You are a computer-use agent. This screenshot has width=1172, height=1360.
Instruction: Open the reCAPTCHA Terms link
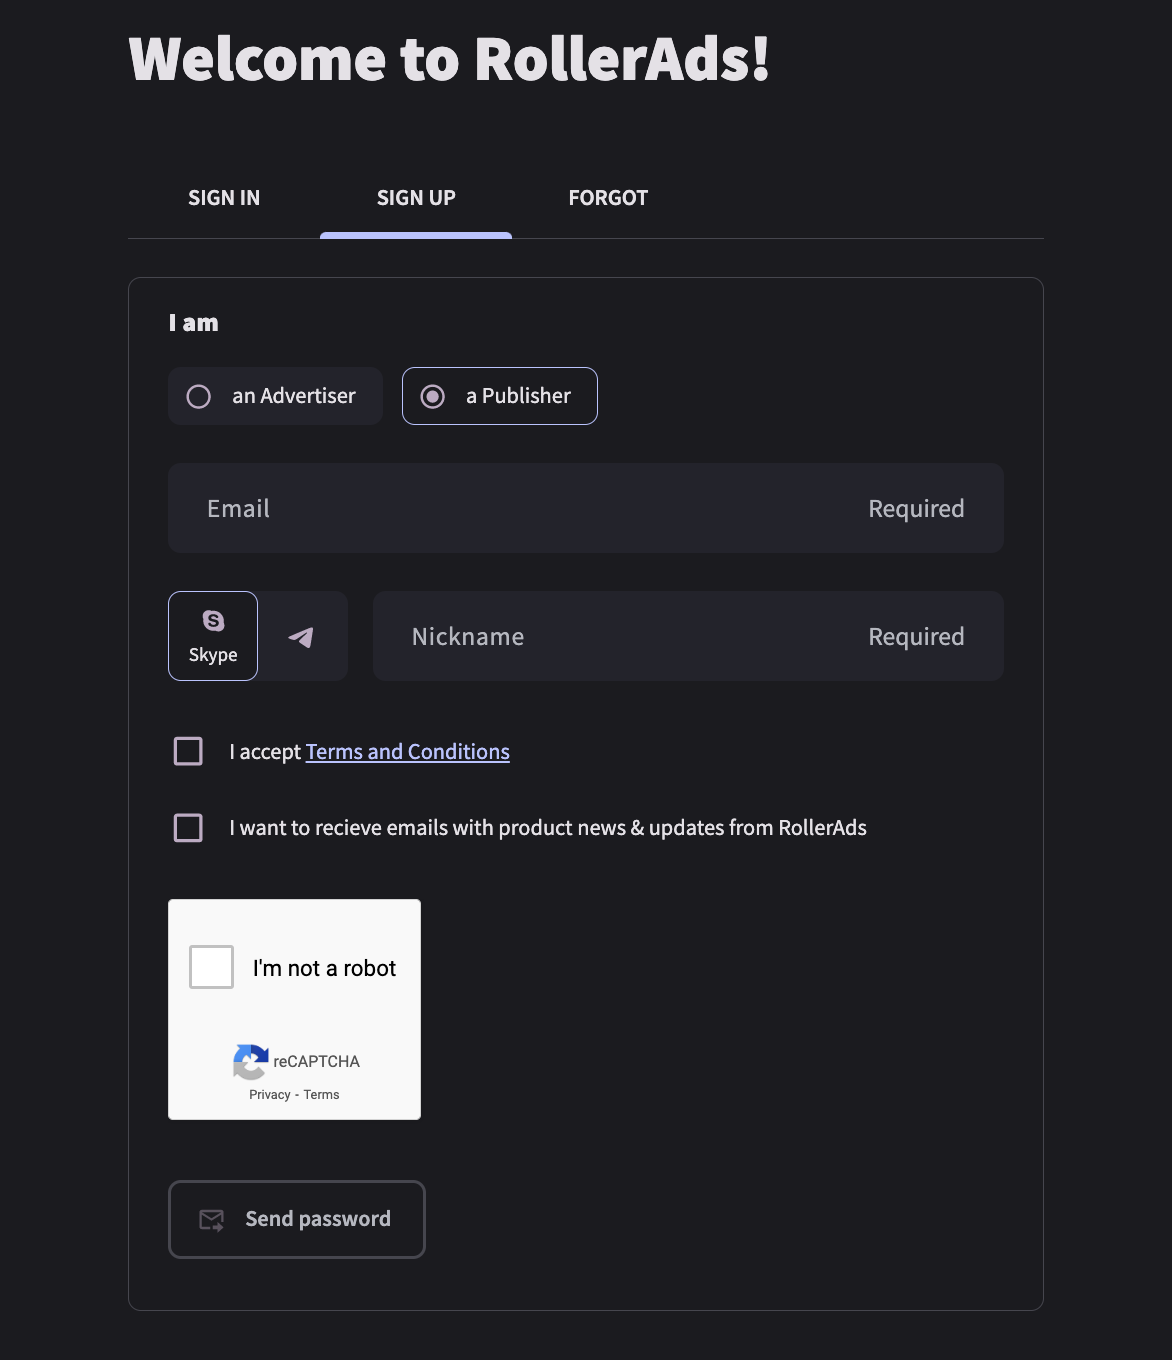[322, 1095]
